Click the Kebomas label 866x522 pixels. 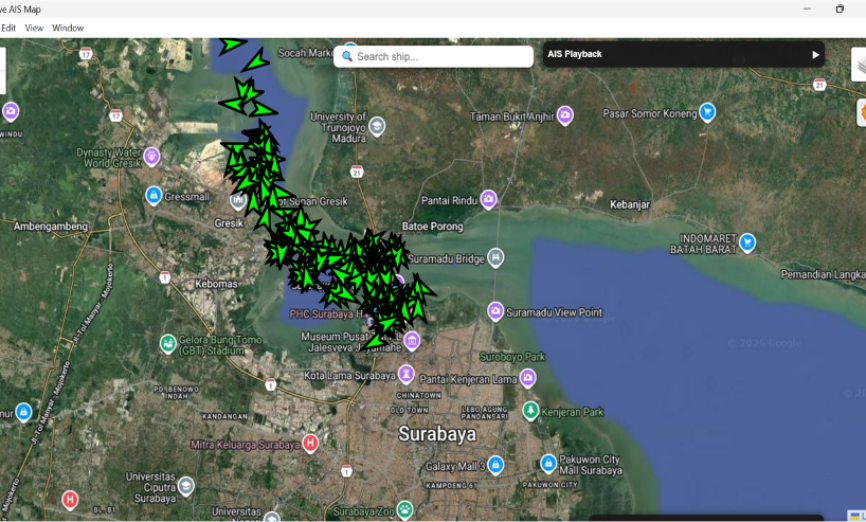216,284
